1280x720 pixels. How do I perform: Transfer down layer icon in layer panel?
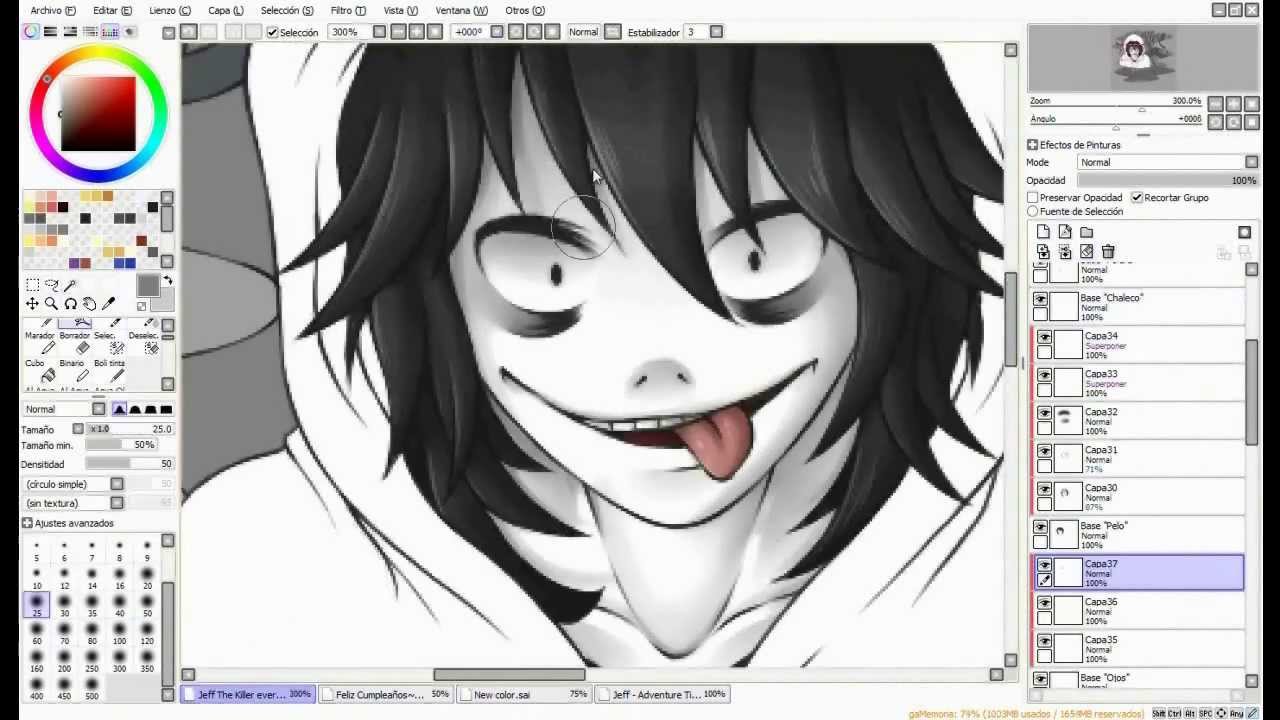1043,251
